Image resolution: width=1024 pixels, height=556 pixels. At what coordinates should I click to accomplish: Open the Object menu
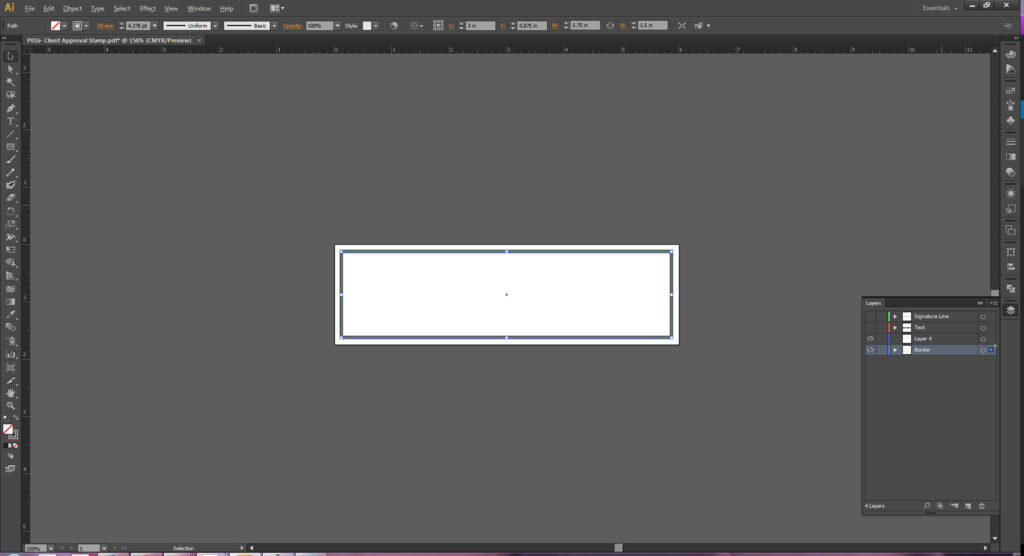click(72, 8)
